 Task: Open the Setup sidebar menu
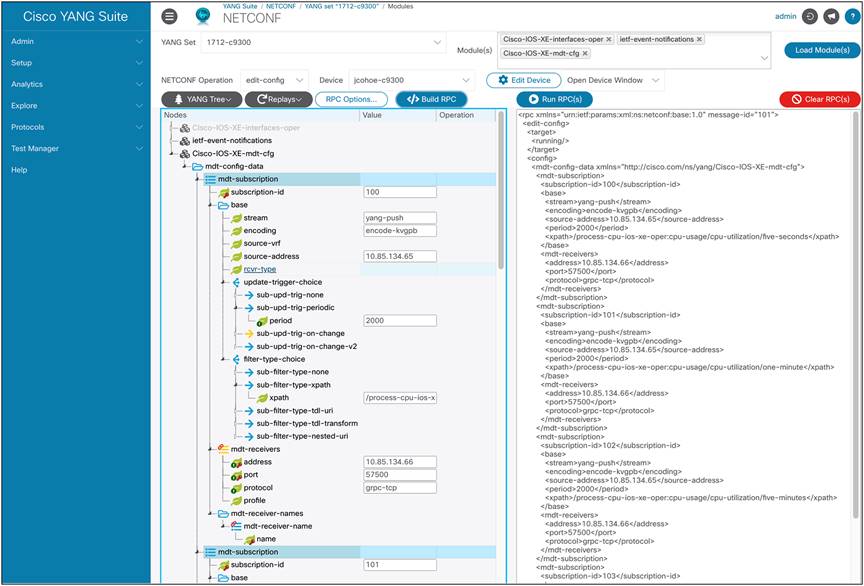(x=75, y=63)
